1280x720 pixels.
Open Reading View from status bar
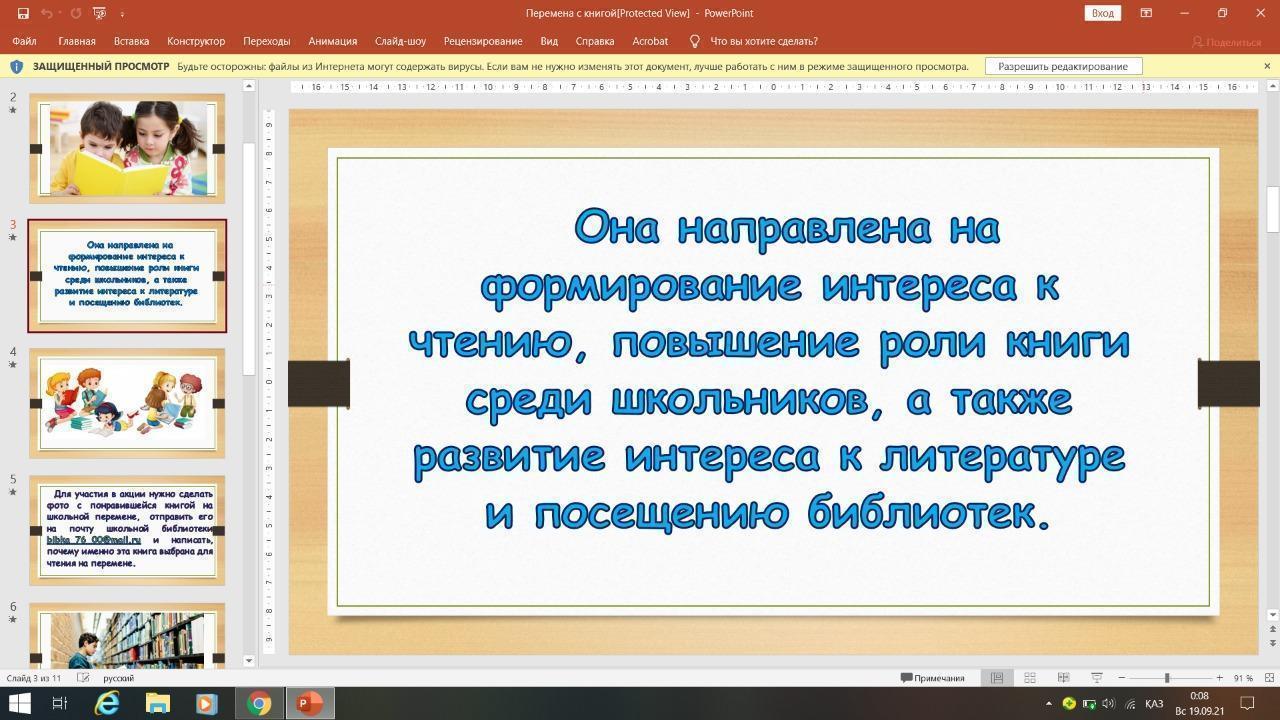coord(1063,678)
